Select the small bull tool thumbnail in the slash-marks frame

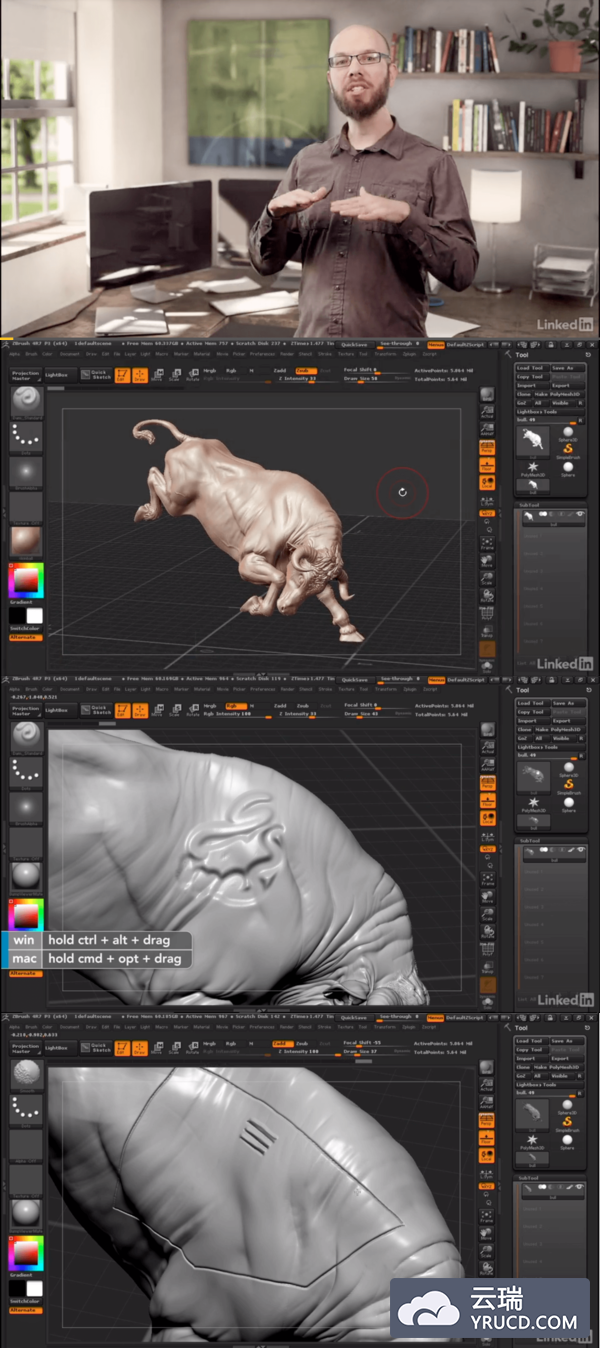532,1159
